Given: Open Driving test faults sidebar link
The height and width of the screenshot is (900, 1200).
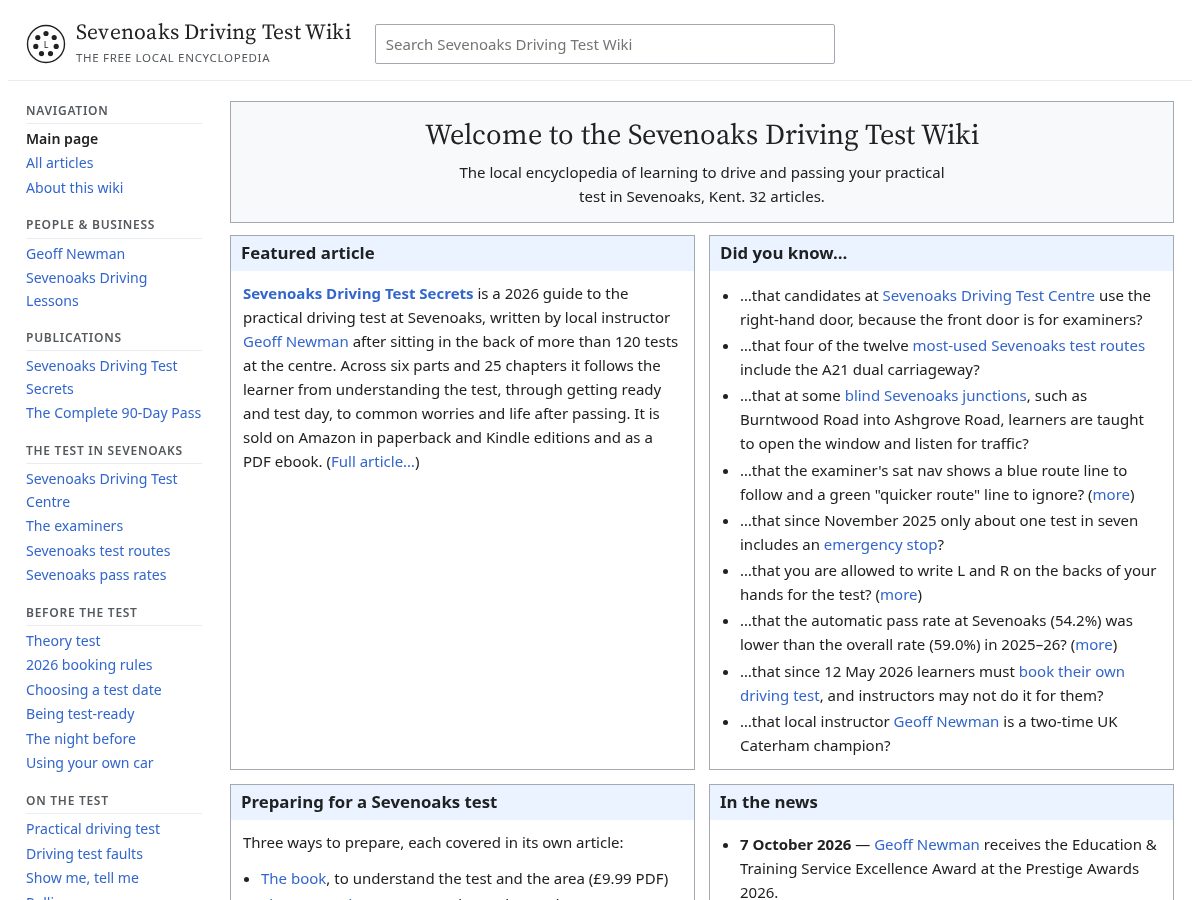Looking at the screenshot, I should 85,854.
